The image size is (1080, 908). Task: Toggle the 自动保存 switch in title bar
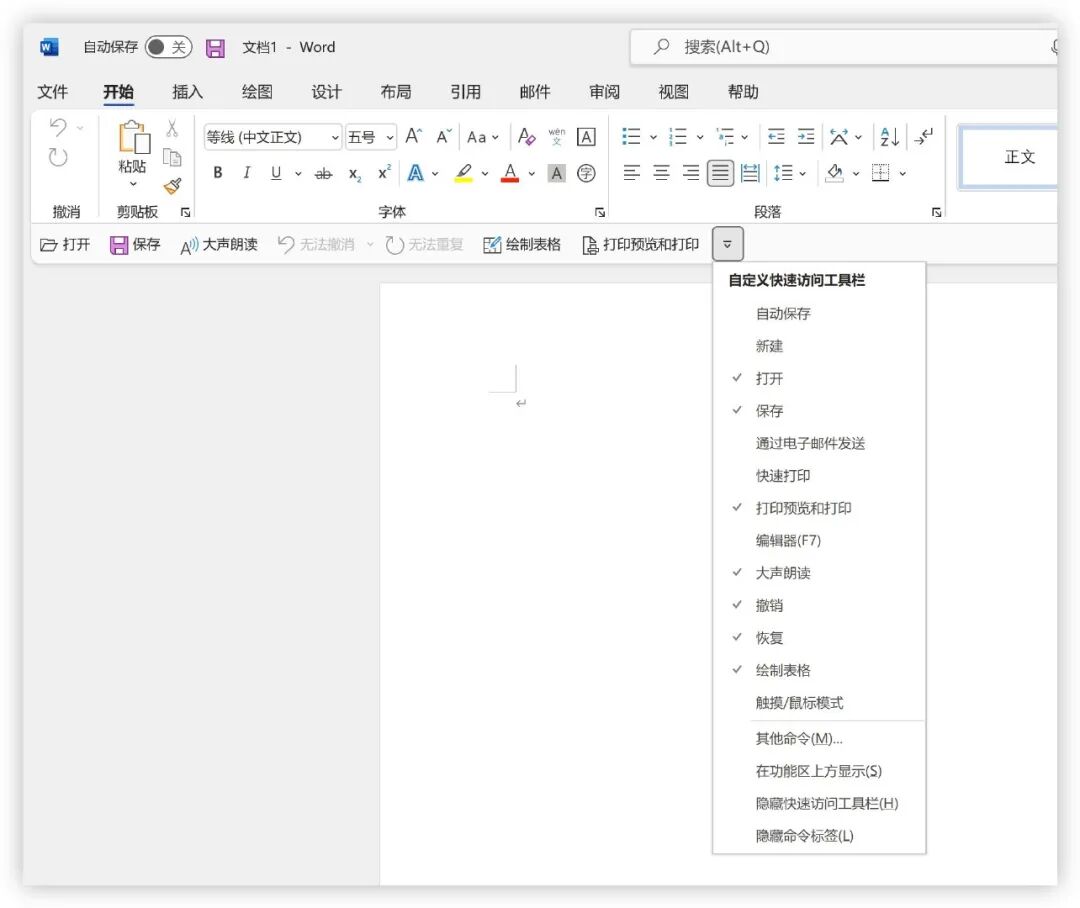coord(167,47)
